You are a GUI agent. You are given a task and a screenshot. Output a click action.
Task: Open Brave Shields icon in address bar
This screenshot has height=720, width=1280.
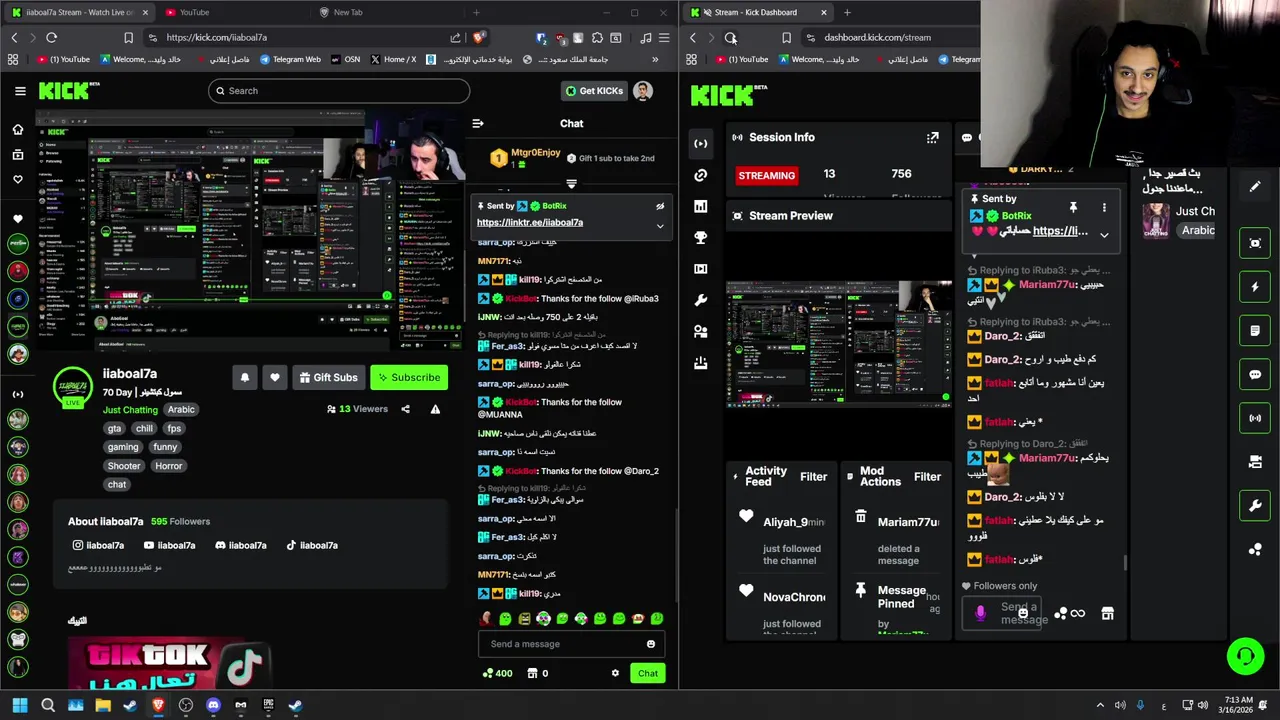pos(479,37)
